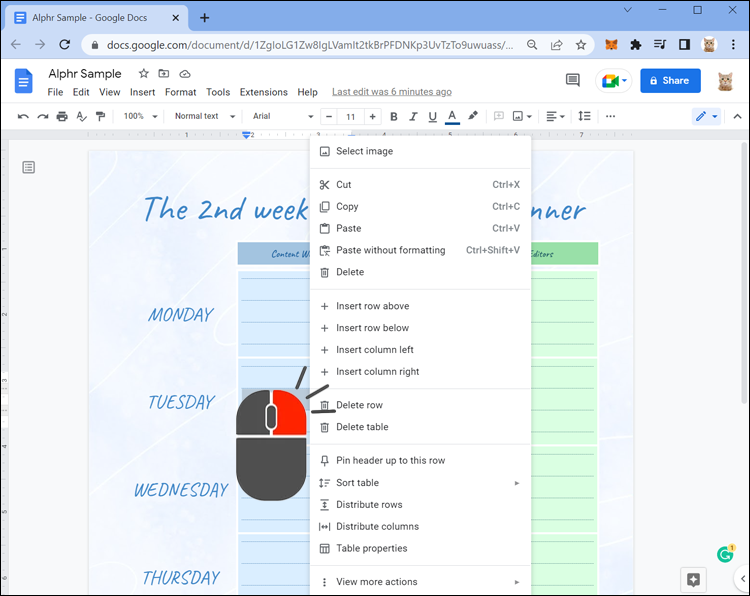The width and height of the screenshot is (750, 596).
Task: Click the Redo icon in toolbar
Action: 43,116
